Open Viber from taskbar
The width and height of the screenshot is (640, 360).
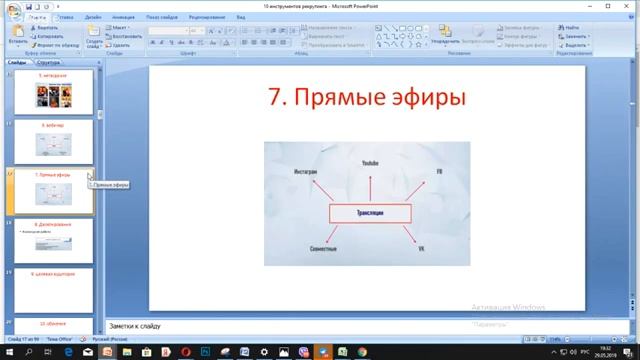[303, 352]
